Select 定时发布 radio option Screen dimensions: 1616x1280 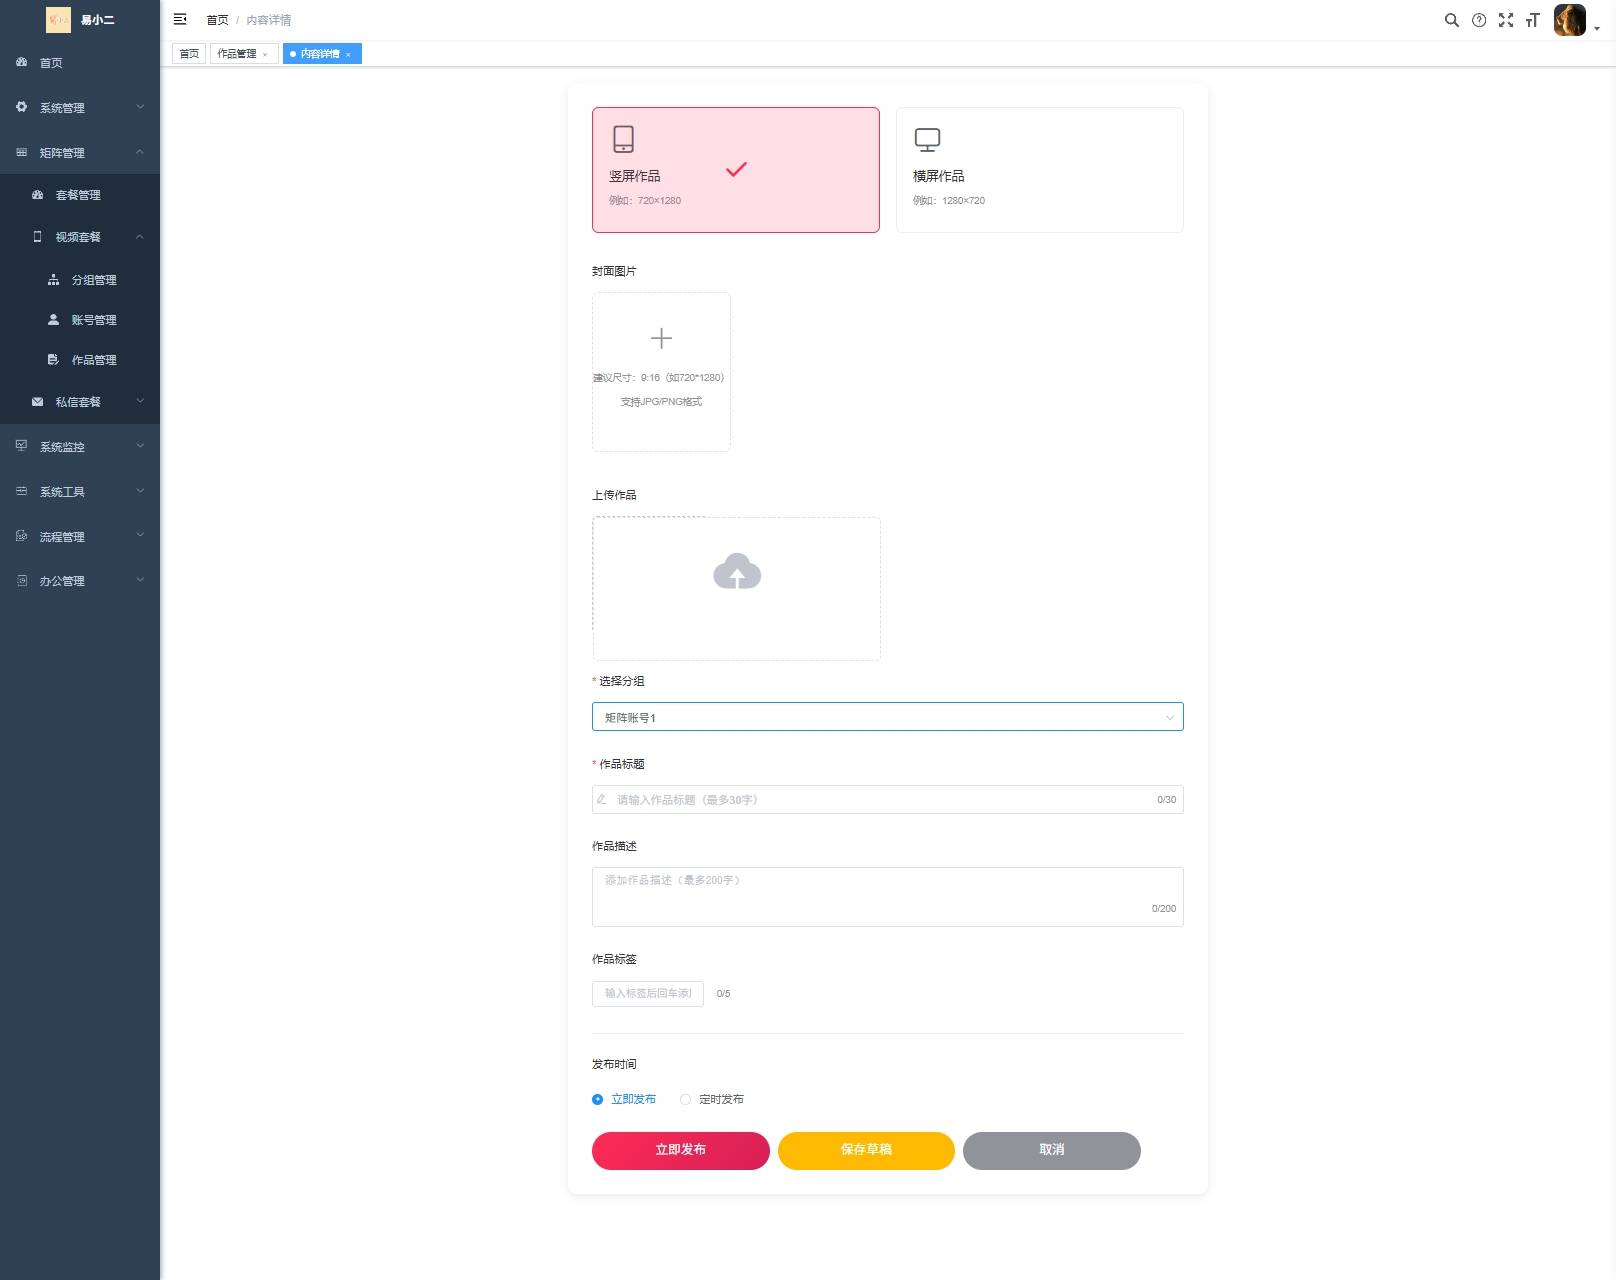pyautogui.click(x=685, y=1099)
